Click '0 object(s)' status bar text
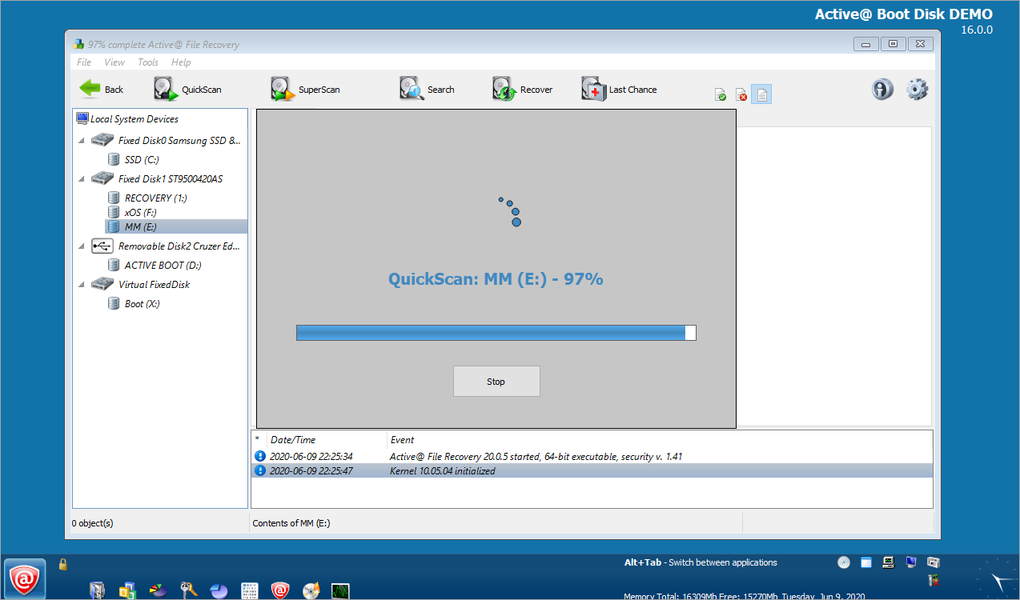The width and height of the screenshot is (1020, 600). [x=92, y=523]
